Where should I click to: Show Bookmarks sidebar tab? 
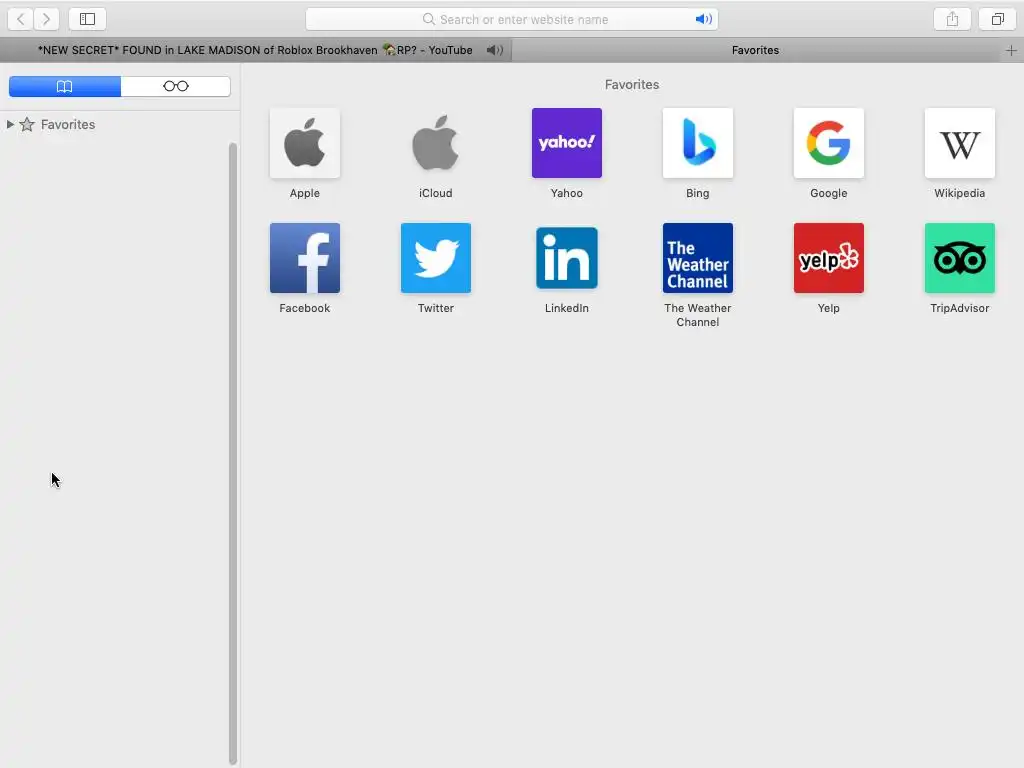click(65, 86)
